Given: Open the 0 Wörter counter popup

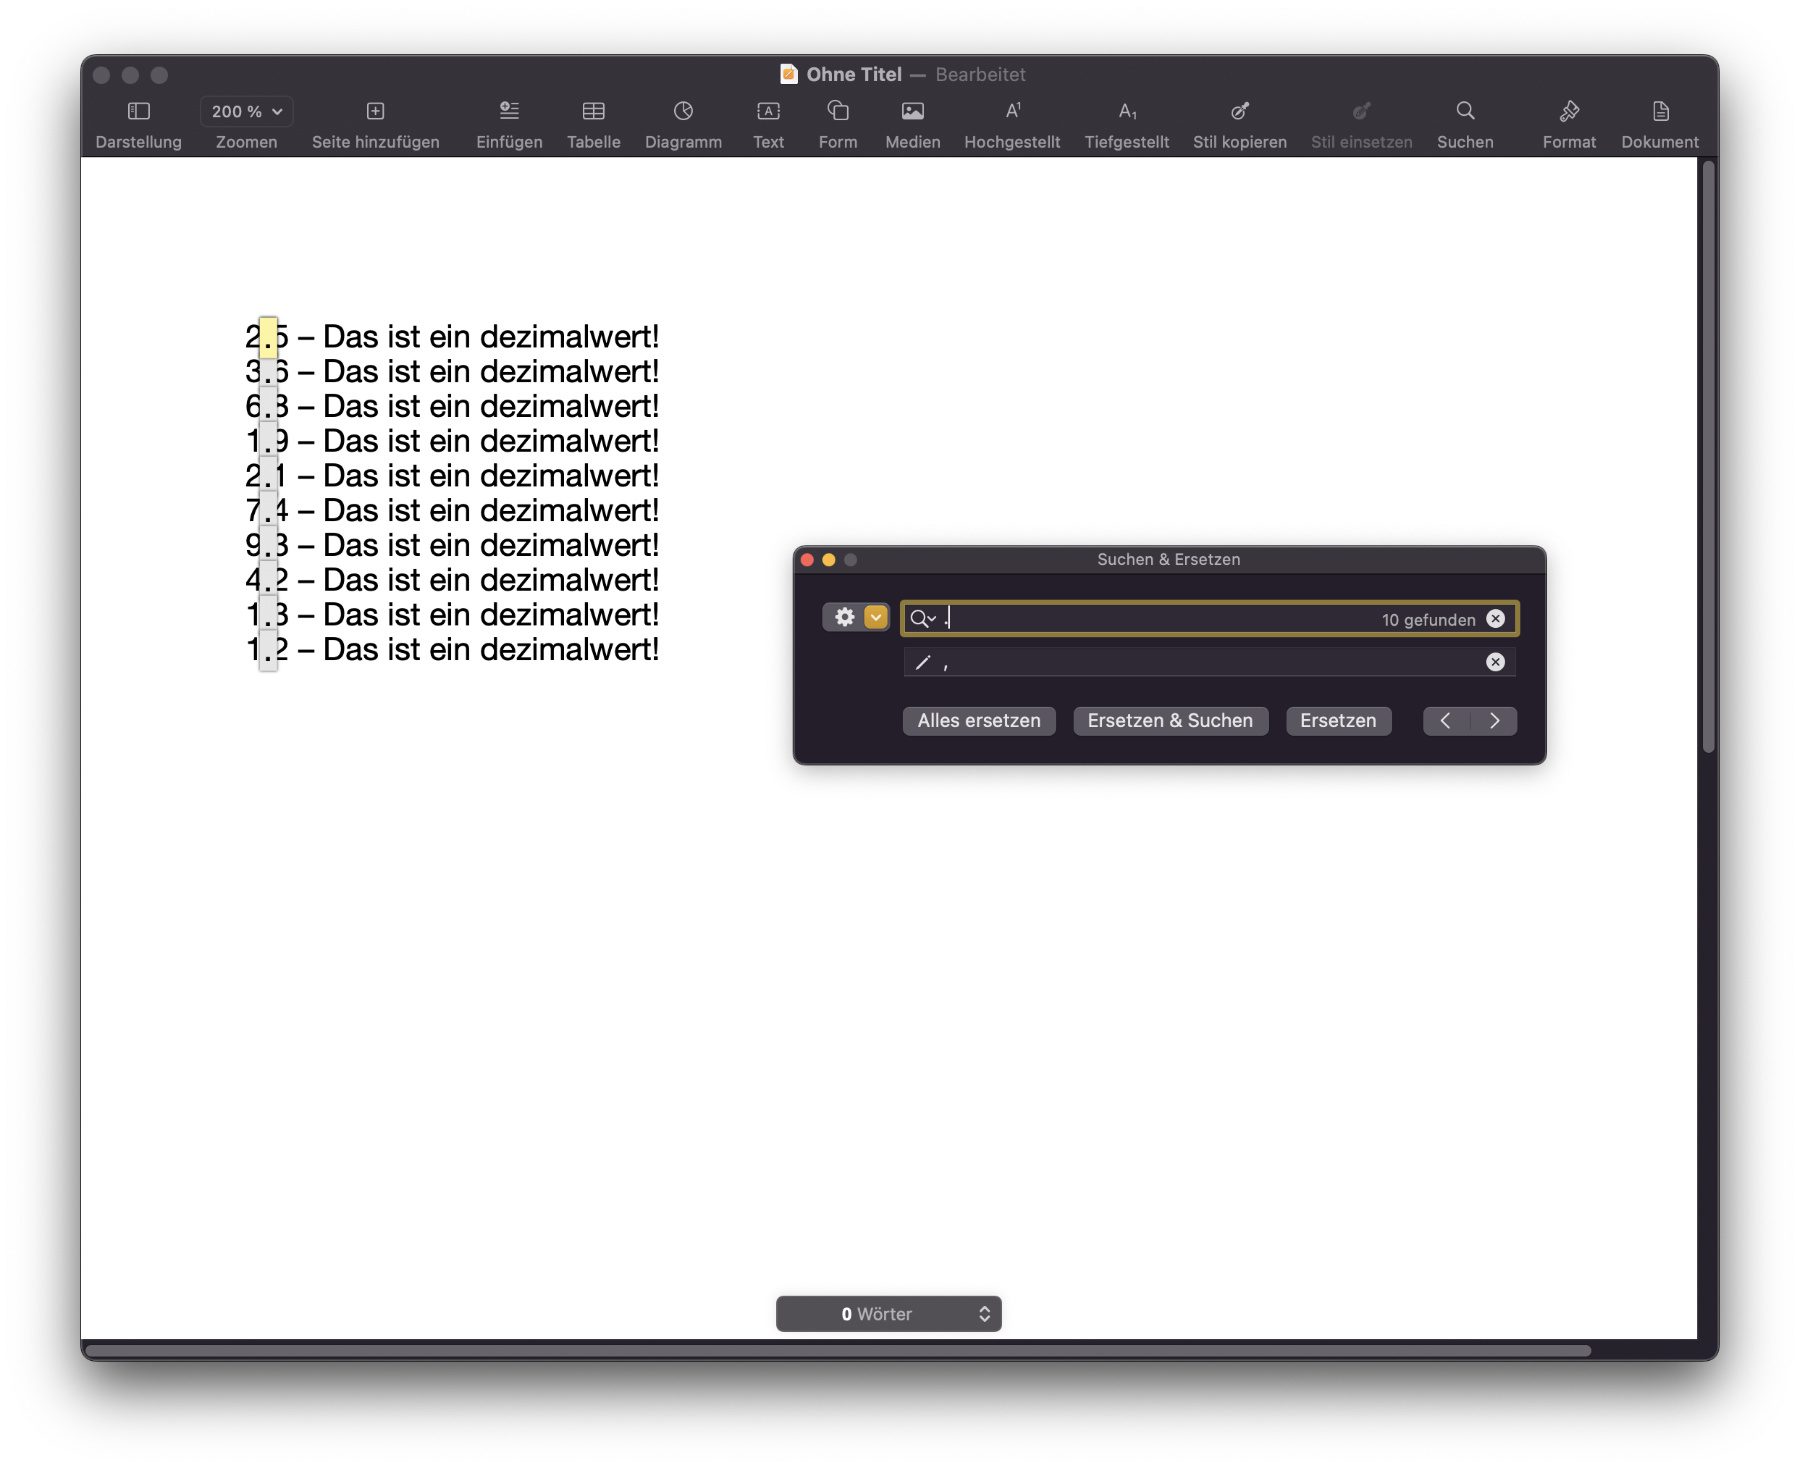Looking at the screenshot, I should pyautogui.click(x=888, y=1314).
